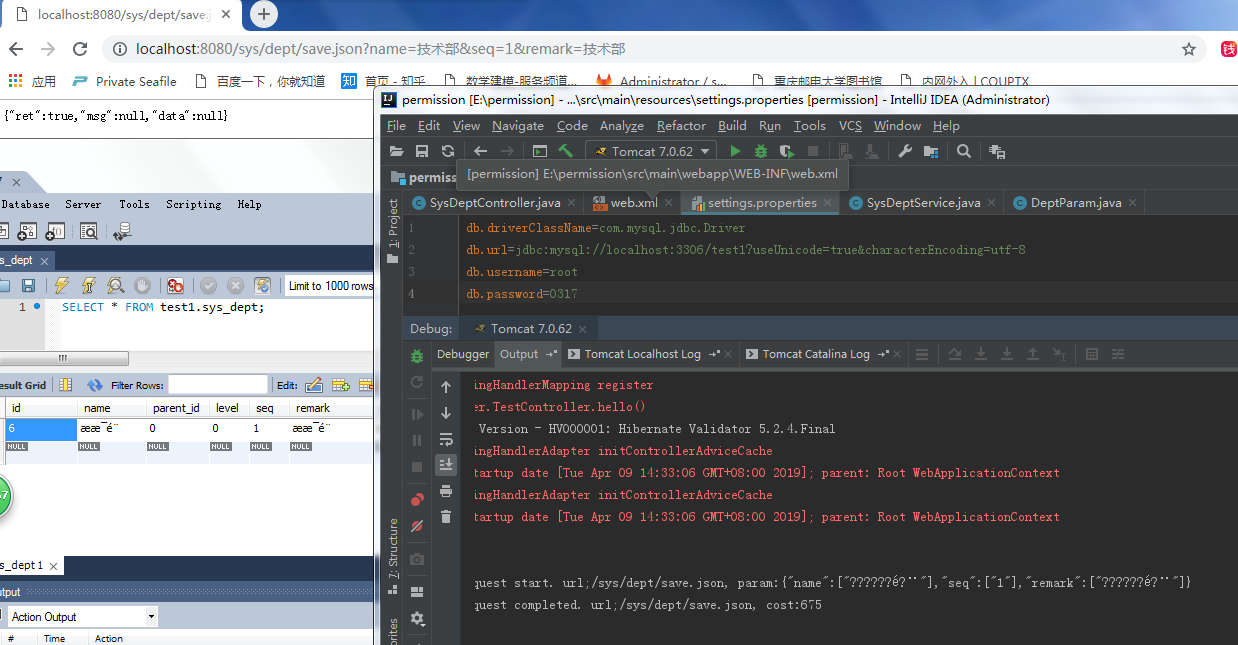This screenshot has width=1238, height=645.
Task: Toggle soft-wrap in the console output
Action: (x=446, y=438)
